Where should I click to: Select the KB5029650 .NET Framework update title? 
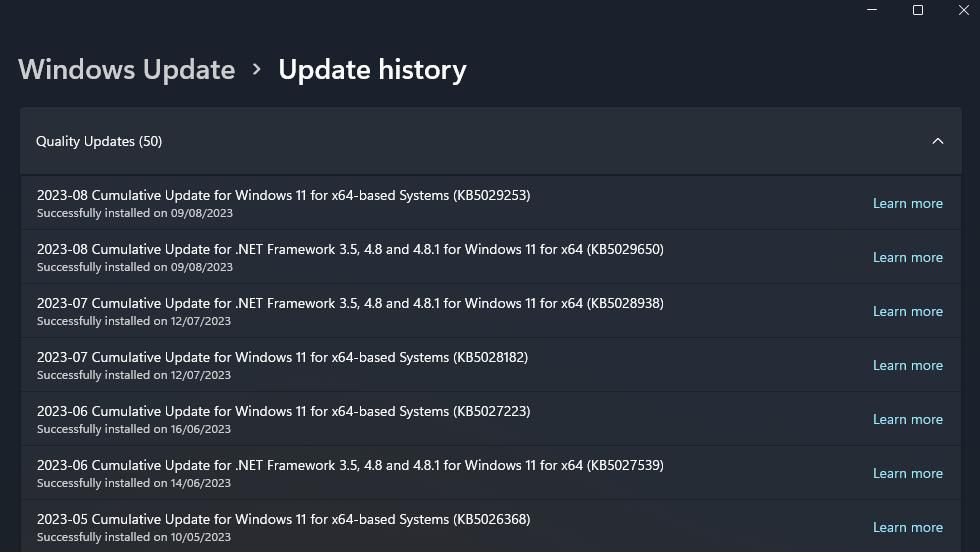click(350, 249)
